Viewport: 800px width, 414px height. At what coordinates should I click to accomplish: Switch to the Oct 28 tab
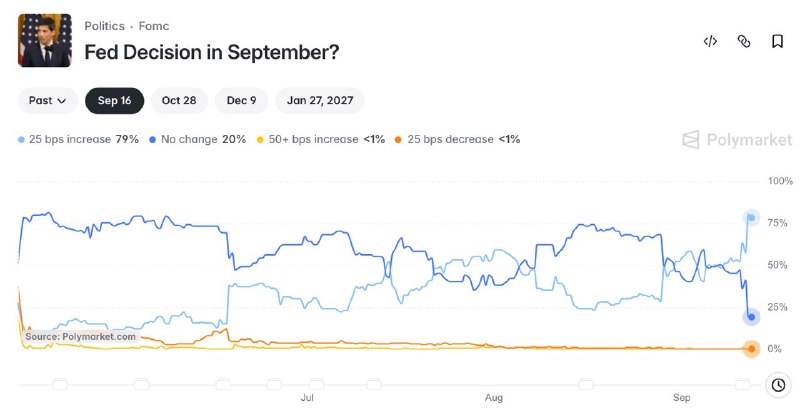[179, 101]
